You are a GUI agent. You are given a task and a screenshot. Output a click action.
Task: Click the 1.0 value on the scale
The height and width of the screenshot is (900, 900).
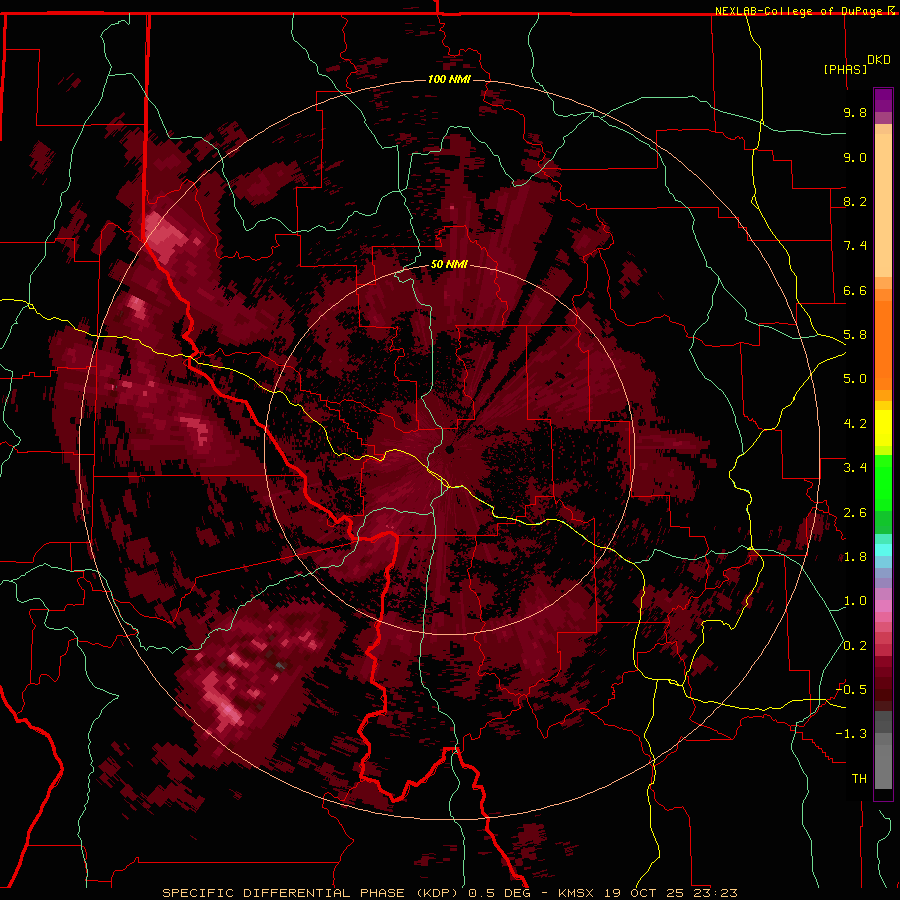[x=855, y=601]
